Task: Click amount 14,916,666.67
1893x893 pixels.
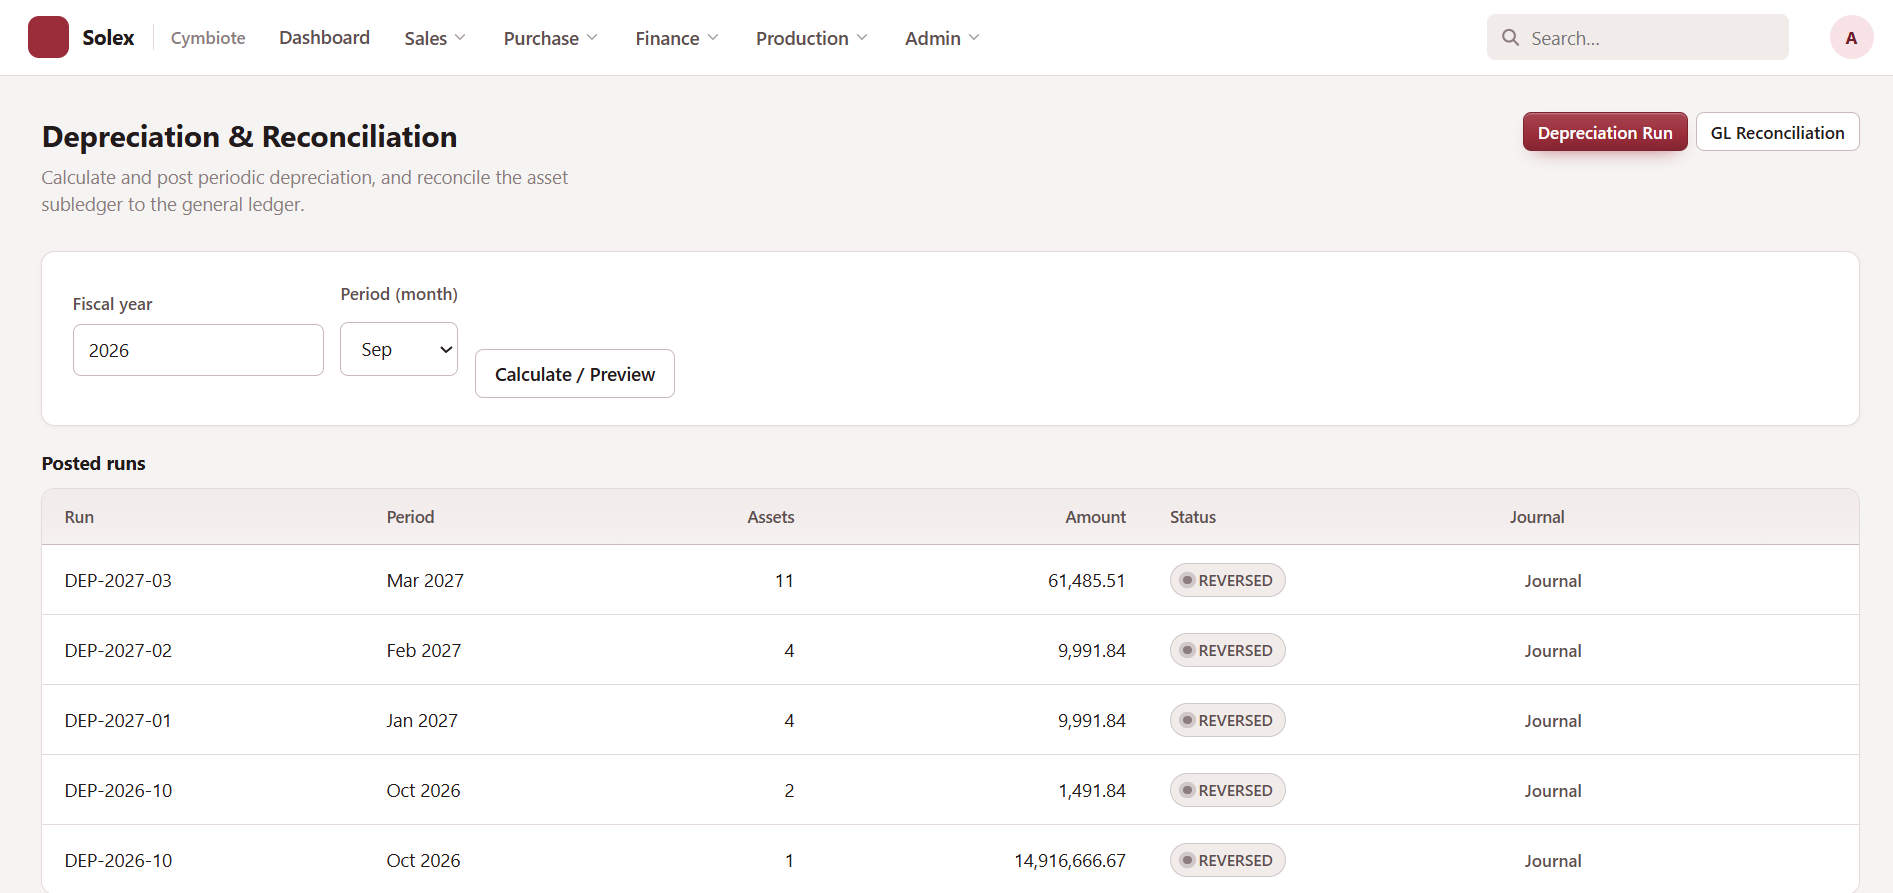Action: tap(1069, 860)
